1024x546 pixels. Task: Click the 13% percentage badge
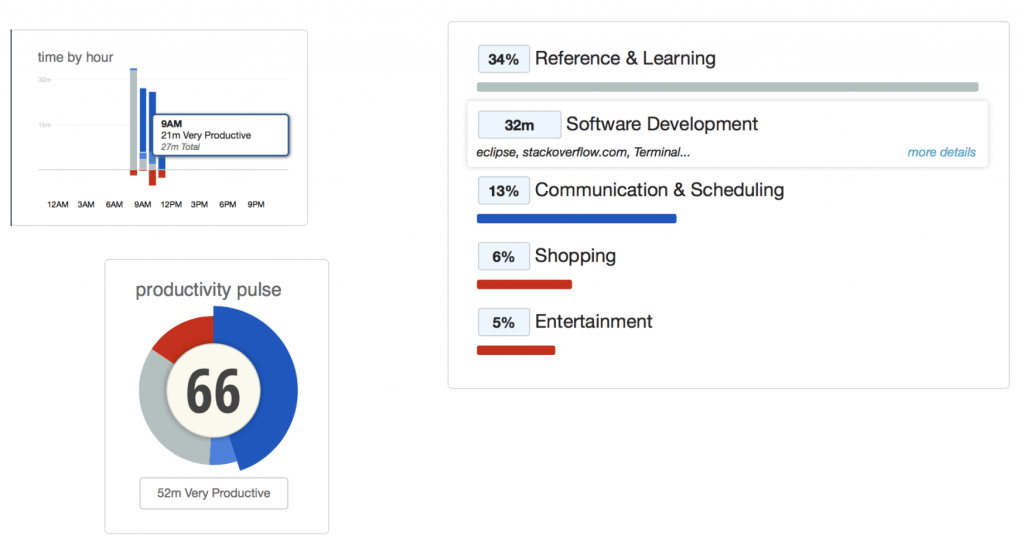(504, 191)
